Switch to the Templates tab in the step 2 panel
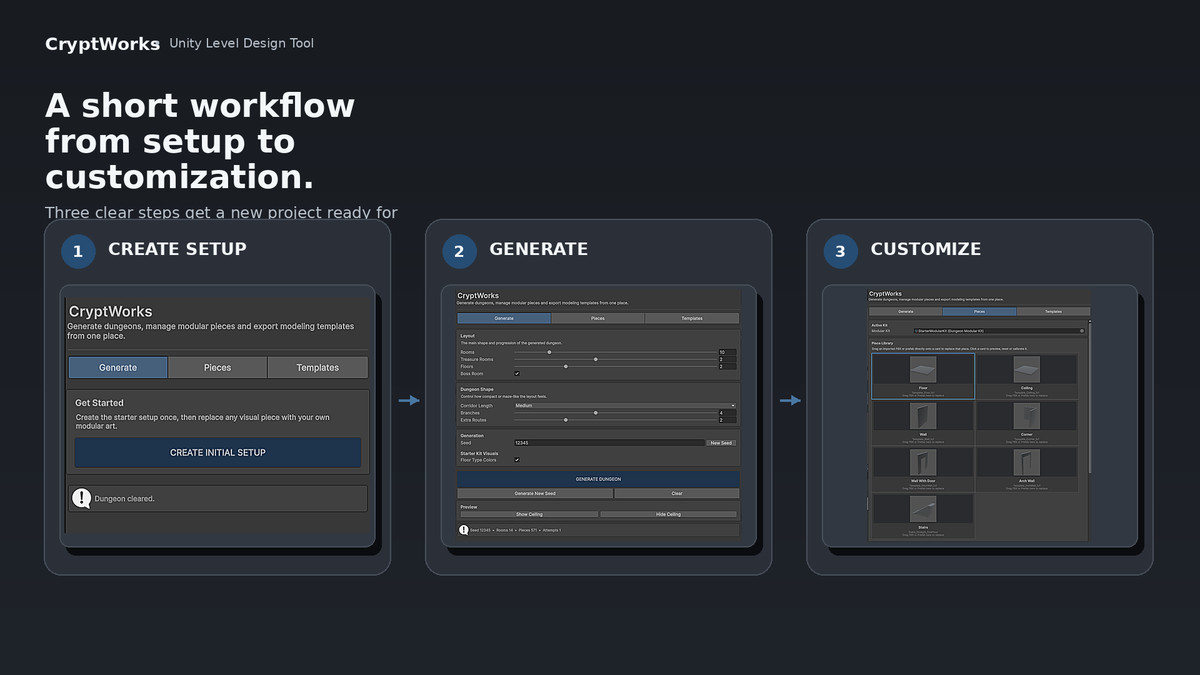The width and height of the screenshot is (1200, 675). (692, 318)
